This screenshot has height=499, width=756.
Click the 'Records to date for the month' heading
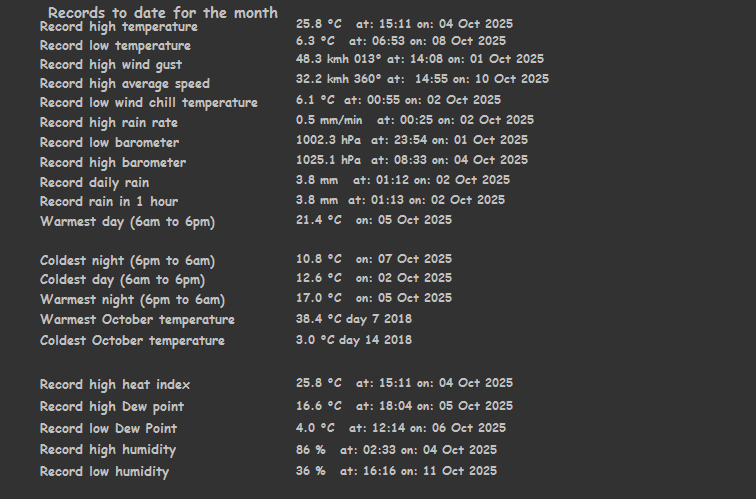162,12
